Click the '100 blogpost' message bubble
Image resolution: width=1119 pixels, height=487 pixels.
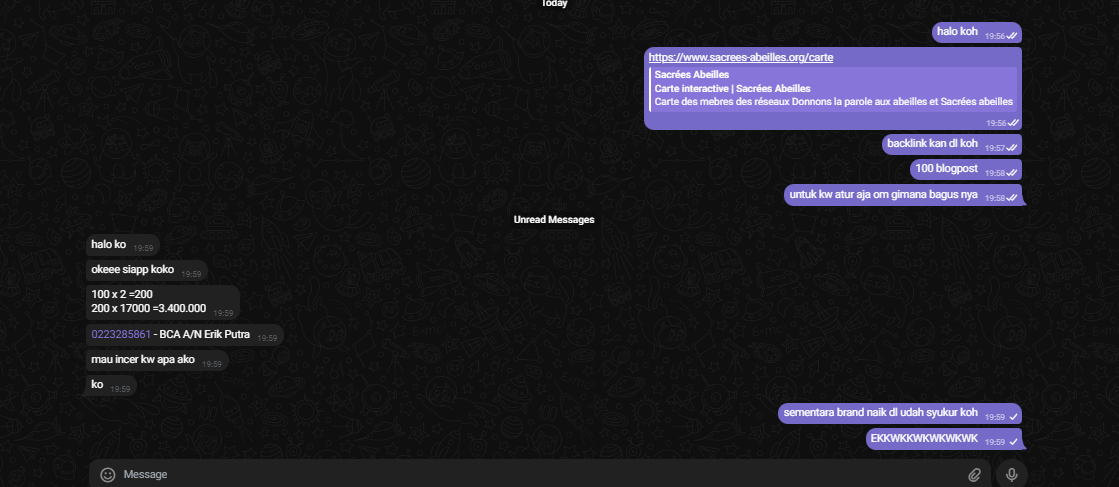point(945,169)
